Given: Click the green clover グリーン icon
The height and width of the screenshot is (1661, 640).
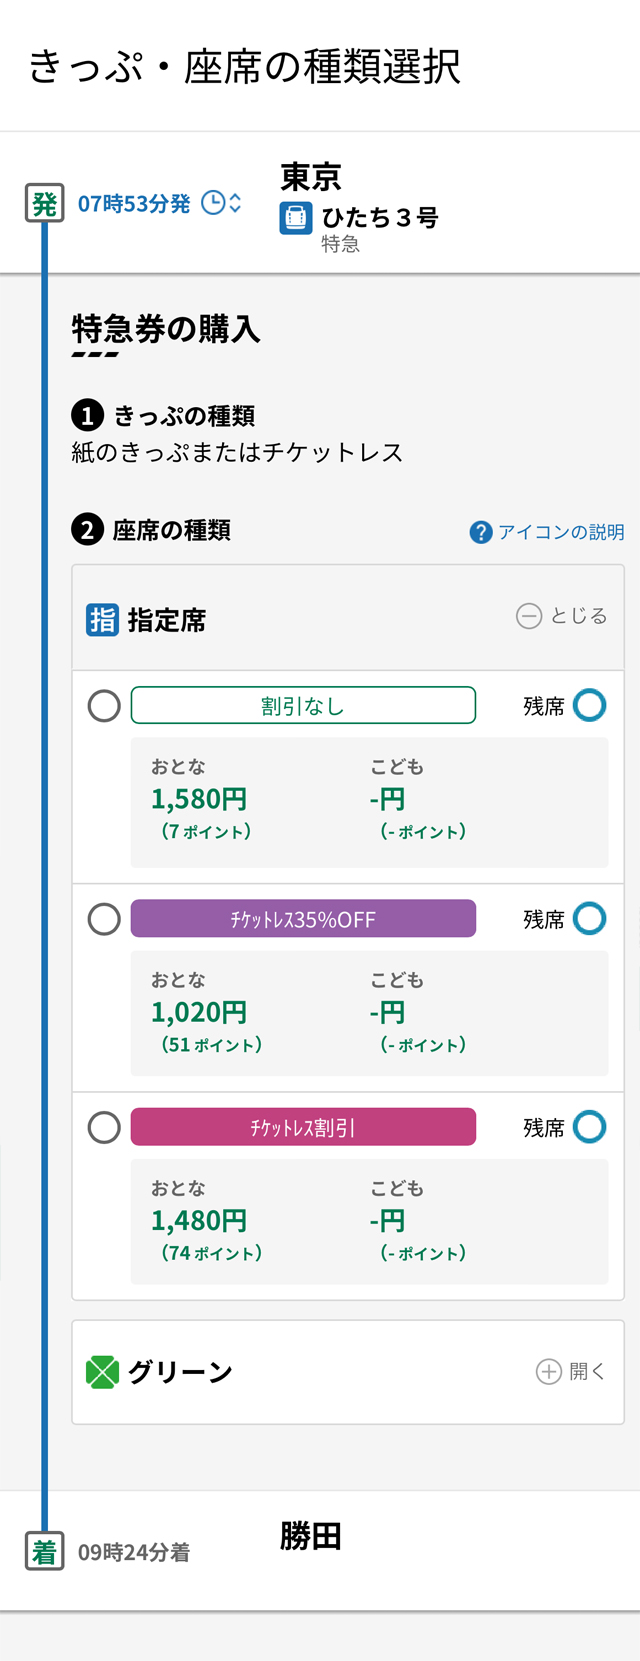Looking at the screenshot, I should [x=103, y=1372].
